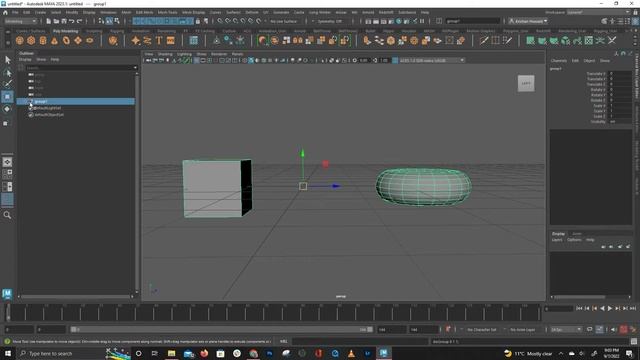
Task: Create a polygon disc from the shelf
Action: [89, 40]
